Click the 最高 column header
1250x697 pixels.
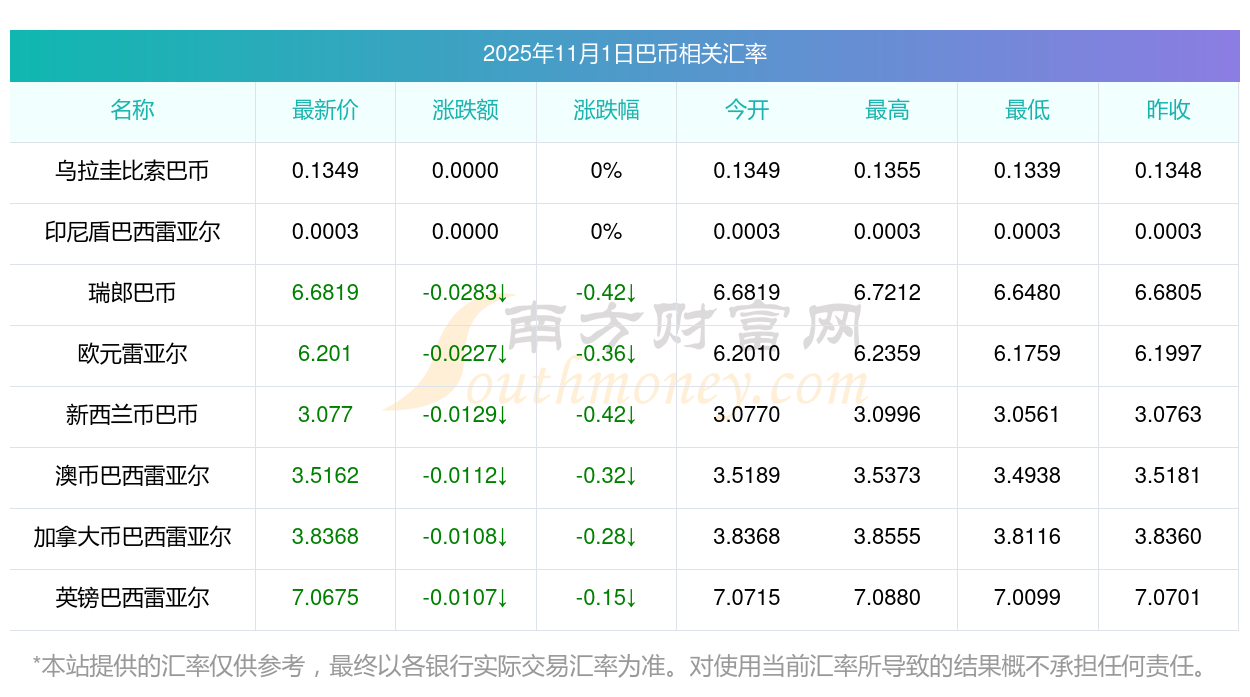tap(887, 110)
